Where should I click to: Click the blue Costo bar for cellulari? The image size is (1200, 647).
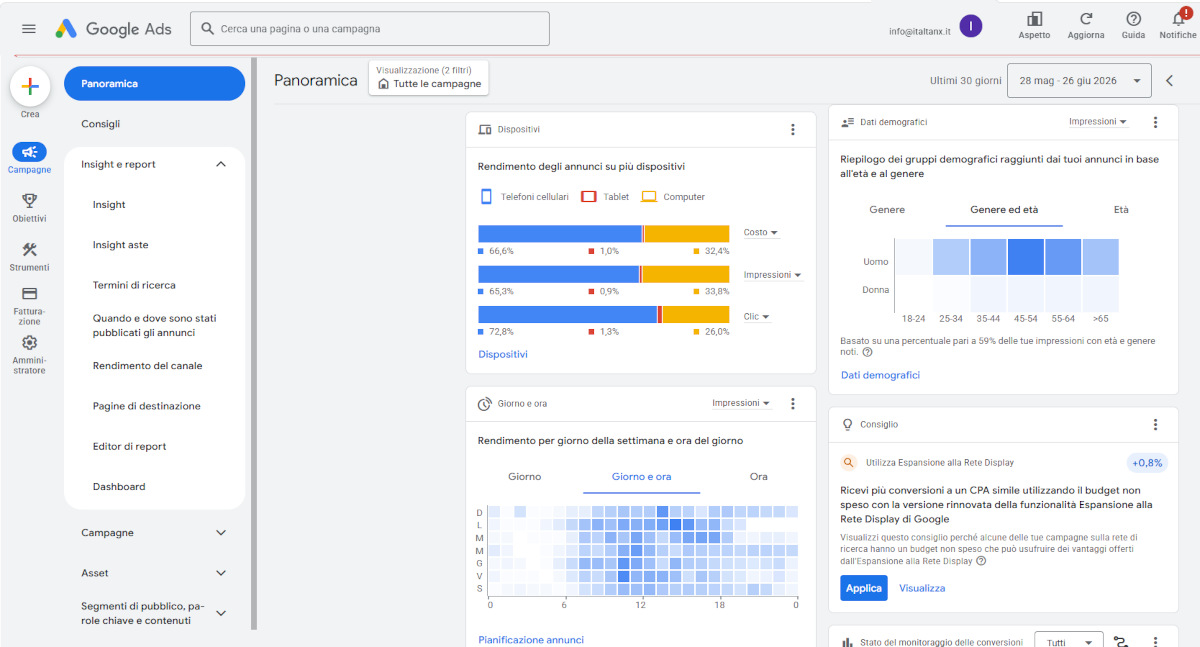pyautogui.click(x=560, y=233)
